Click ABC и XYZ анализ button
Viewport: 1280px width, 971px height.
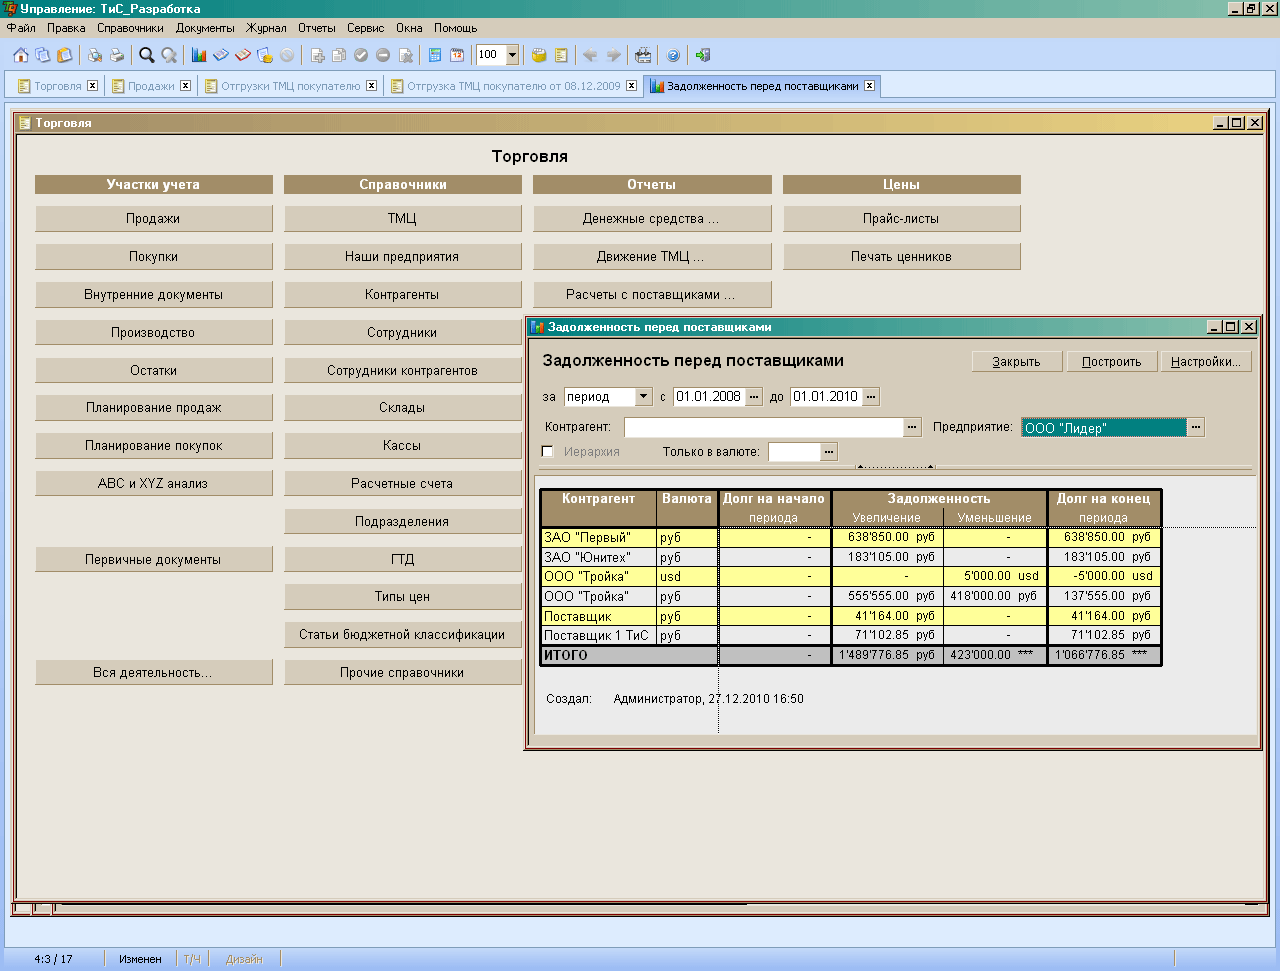(x=153, y=483)
